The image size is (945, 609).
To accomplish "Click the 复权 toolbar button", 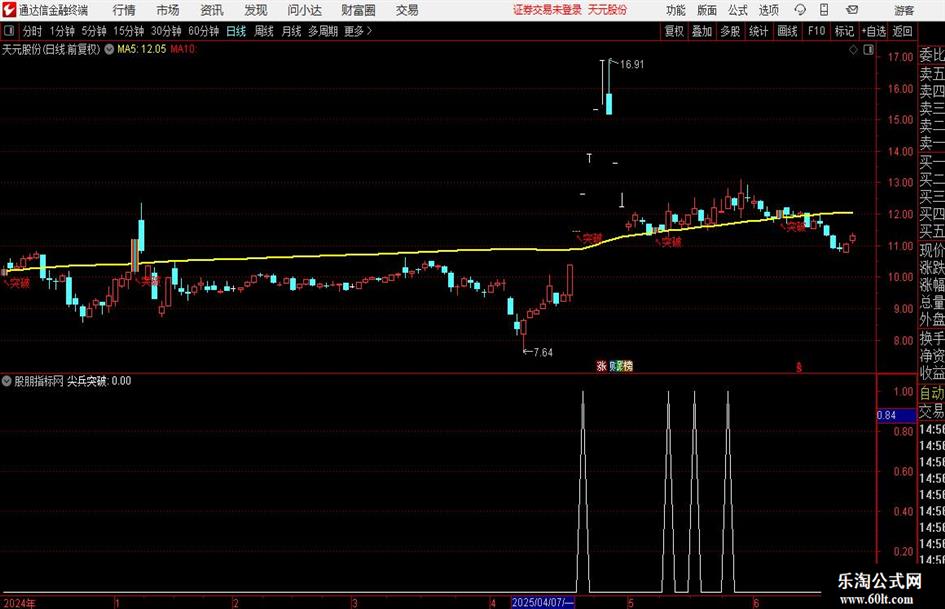I will pos(674,31).
